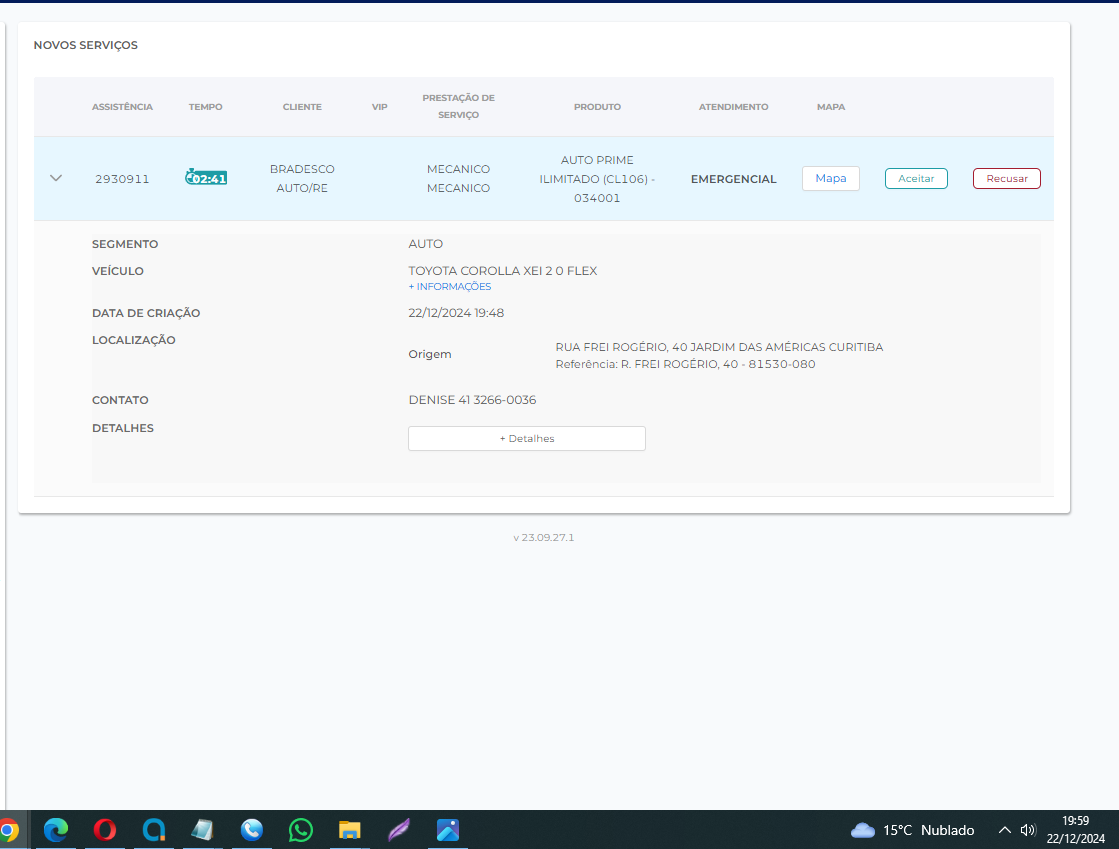This screenshot has height=849, width=1119.
Task: Open File Explorer from the taskbar
Action: click(349, 830)
